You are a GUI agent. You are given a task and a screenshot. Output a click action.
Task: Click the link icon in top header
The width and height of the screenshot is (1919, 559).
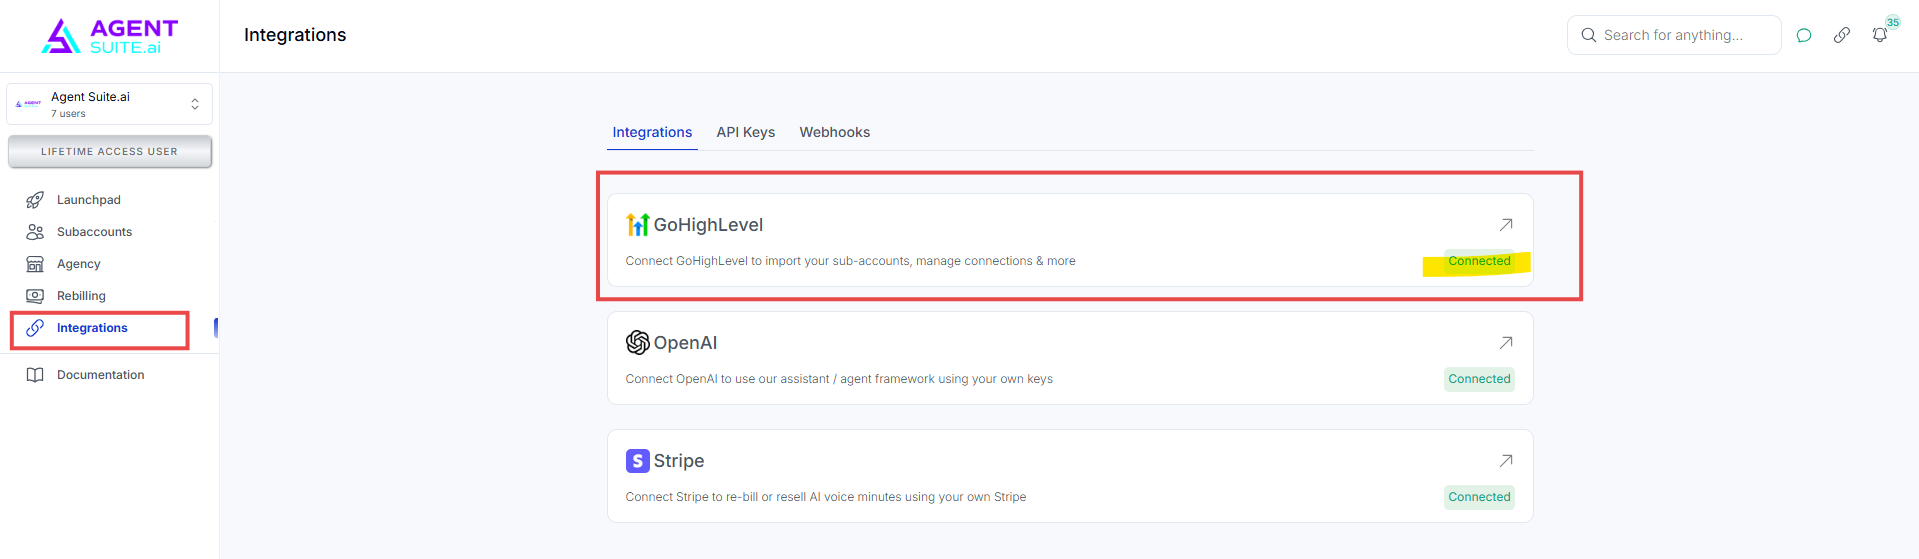point(1842,35)
